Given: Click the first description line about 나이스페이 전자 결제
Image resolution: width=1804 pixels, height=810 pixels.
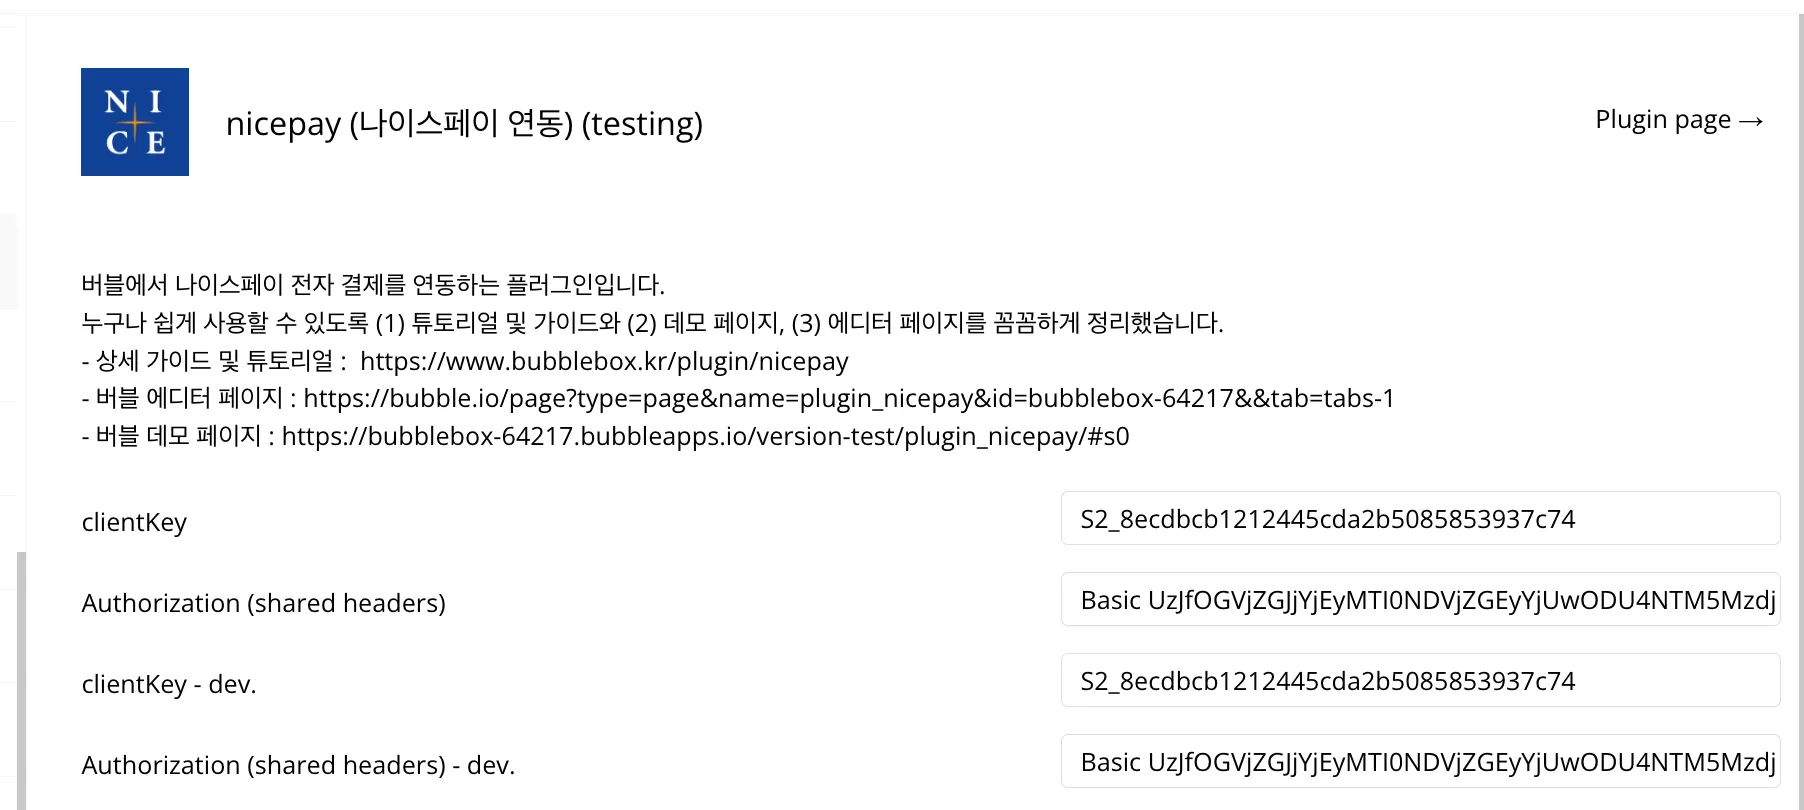Looking at the screenshot, I should click(373, 285).
